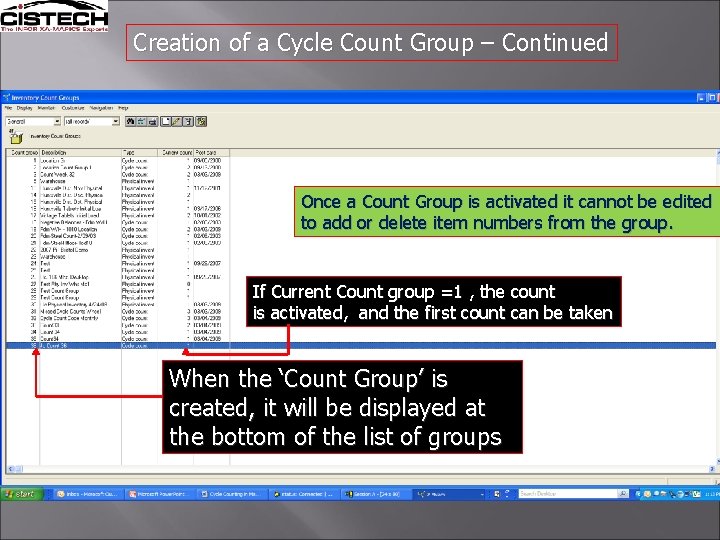The image size is (720, 540).
Task: Open the Microsoft PowerPoint taskbar item
Action: point(161,494)
